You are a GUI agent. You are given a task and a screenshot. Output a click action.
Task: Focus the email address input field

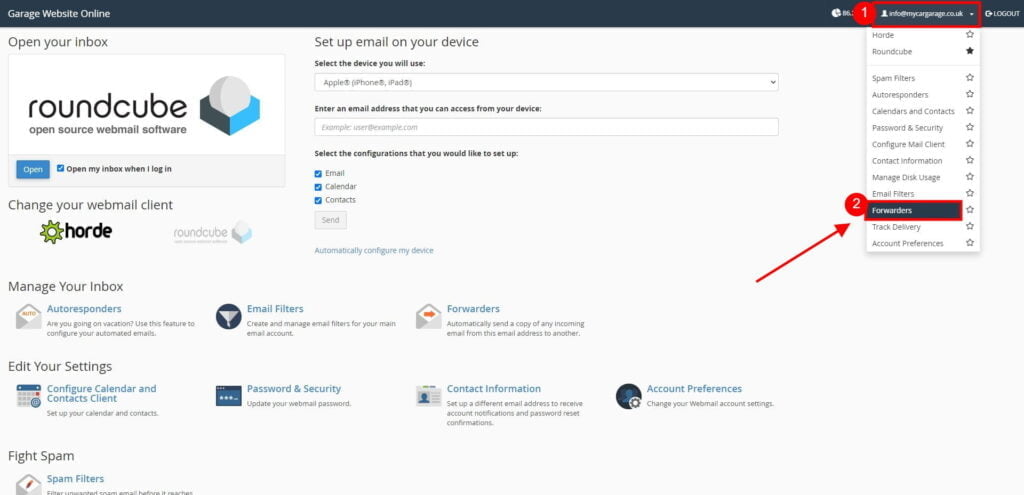[546, 127]
